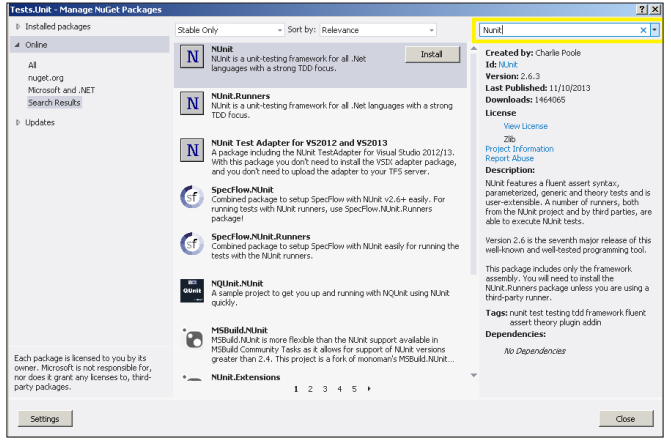Screen dimensions: 671x443
Task: Click the NUnit.Runners package icon
Action: pos(192,103)
